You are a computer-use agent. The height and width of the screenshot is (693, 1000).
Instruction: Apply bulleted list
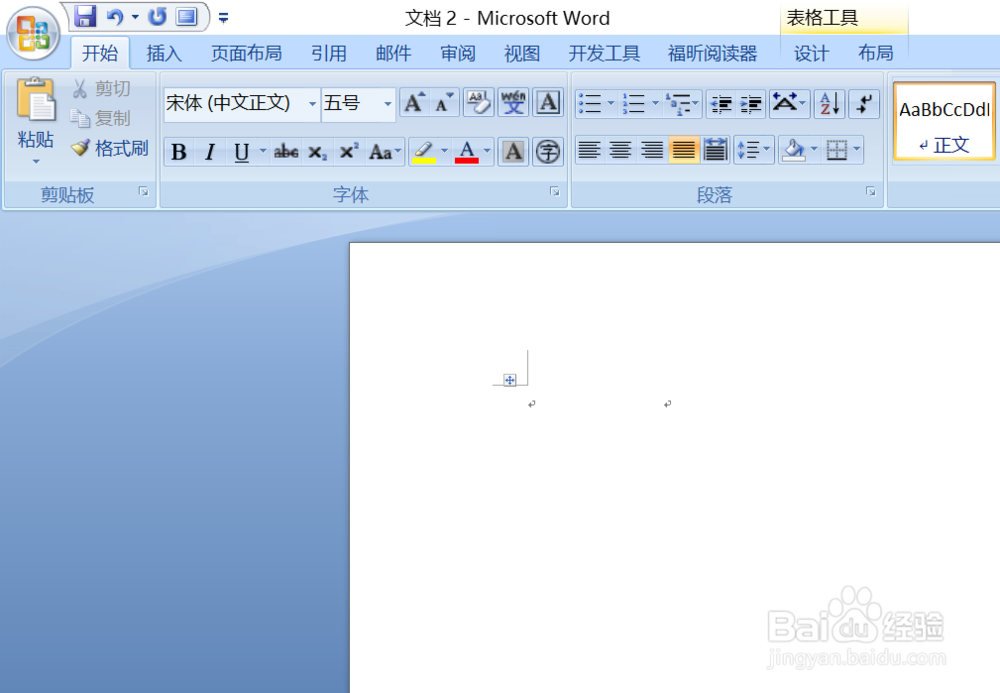590,103
